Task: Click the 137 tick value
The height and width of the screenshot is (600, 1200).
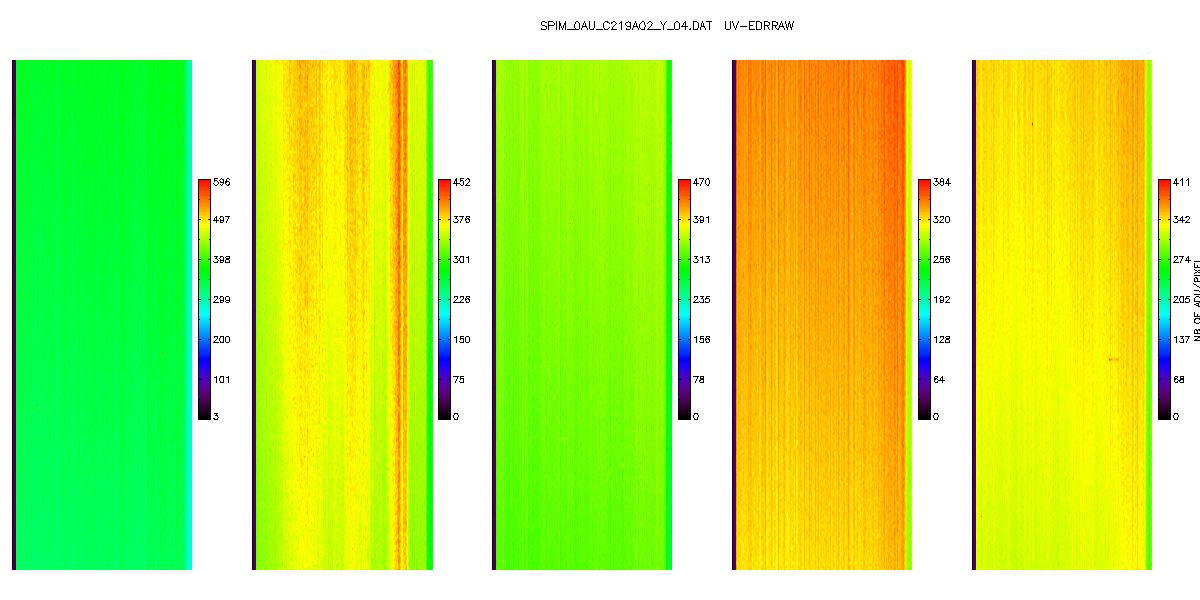Action: tap(1181, 339)
